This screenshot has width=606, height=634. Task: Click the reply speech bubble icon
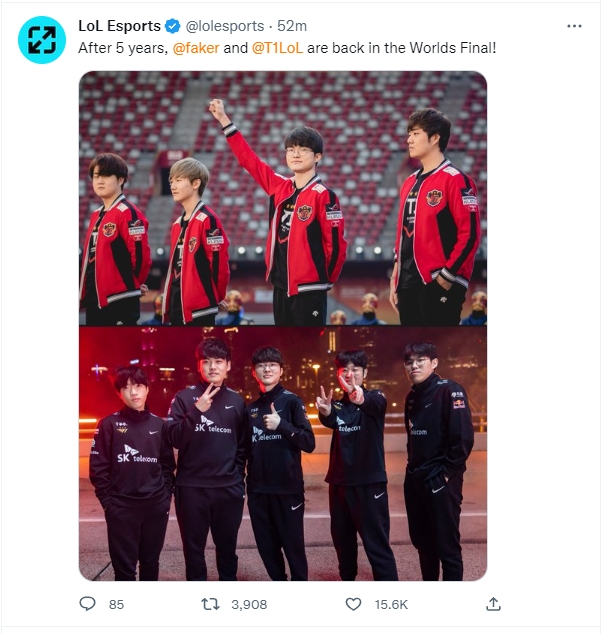(87, 604)
